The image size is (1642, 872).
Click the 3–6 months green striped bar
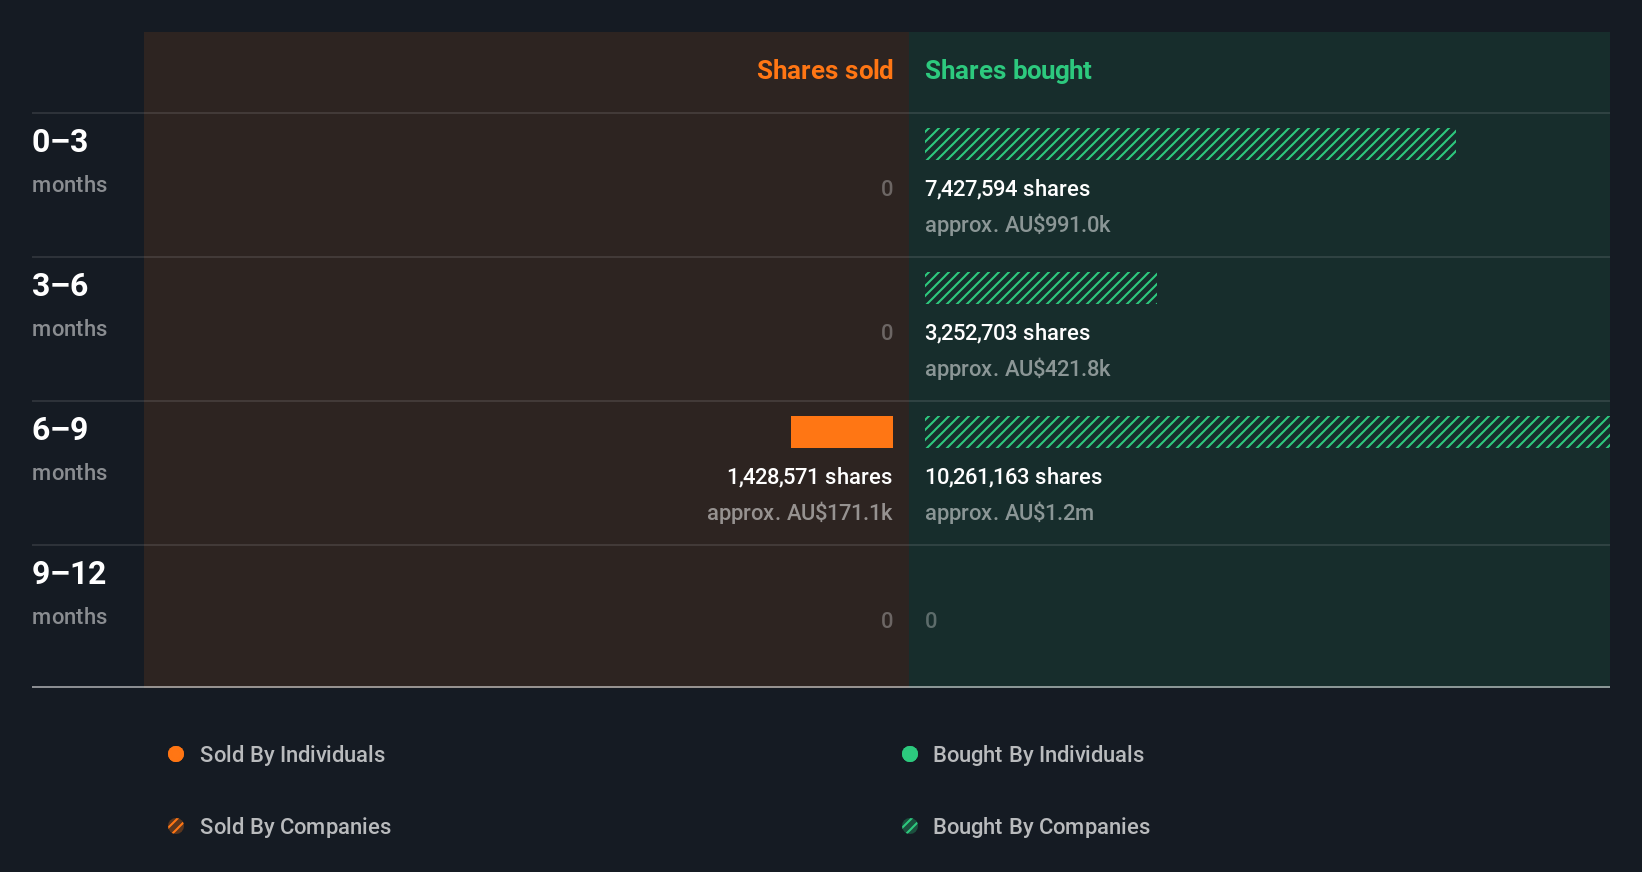coord(1041,288)
